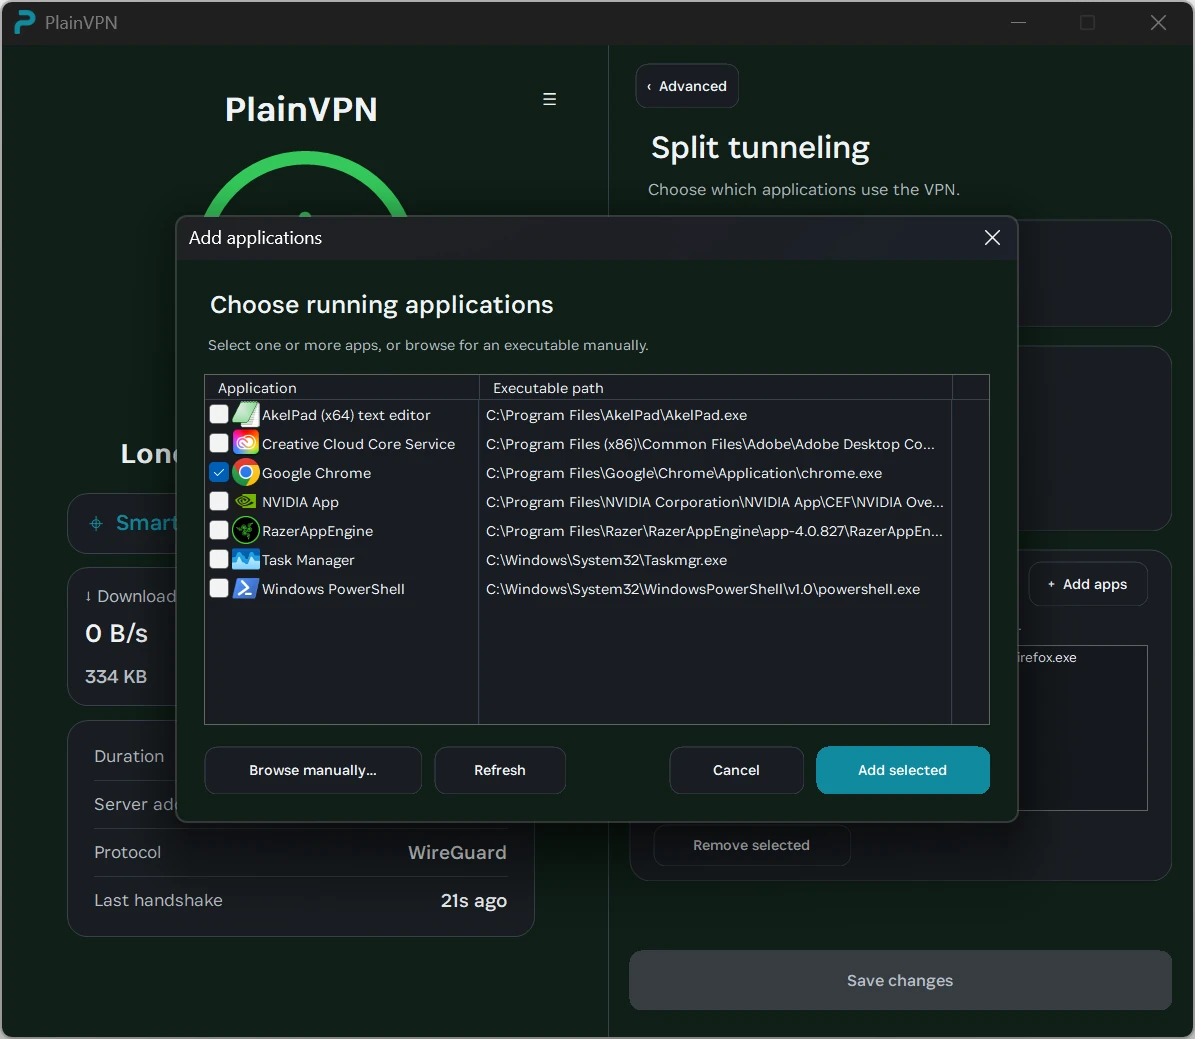This screenshot has height=1039, width=1195.
Task: Click Browse manually... button
Action: point(312,770)
